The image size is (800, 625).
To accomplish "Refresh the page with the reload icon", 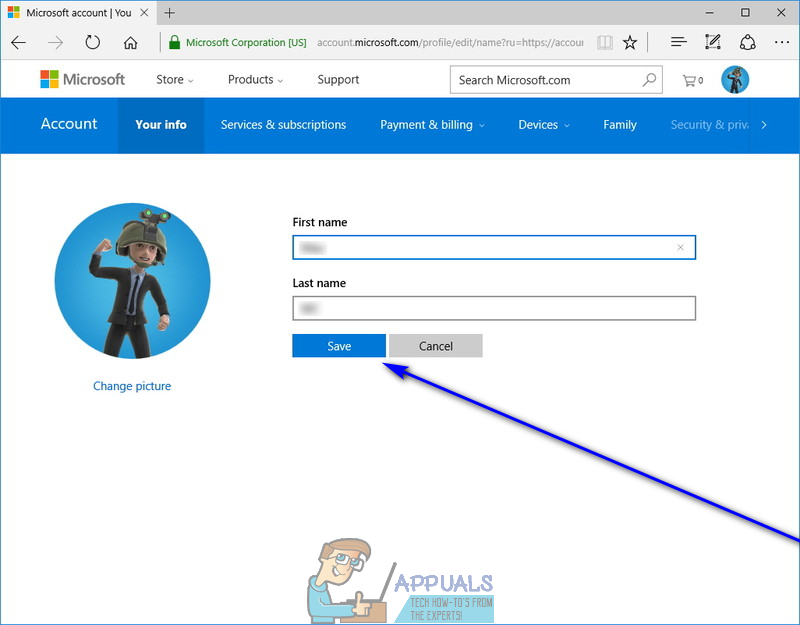I will (92, 42).
